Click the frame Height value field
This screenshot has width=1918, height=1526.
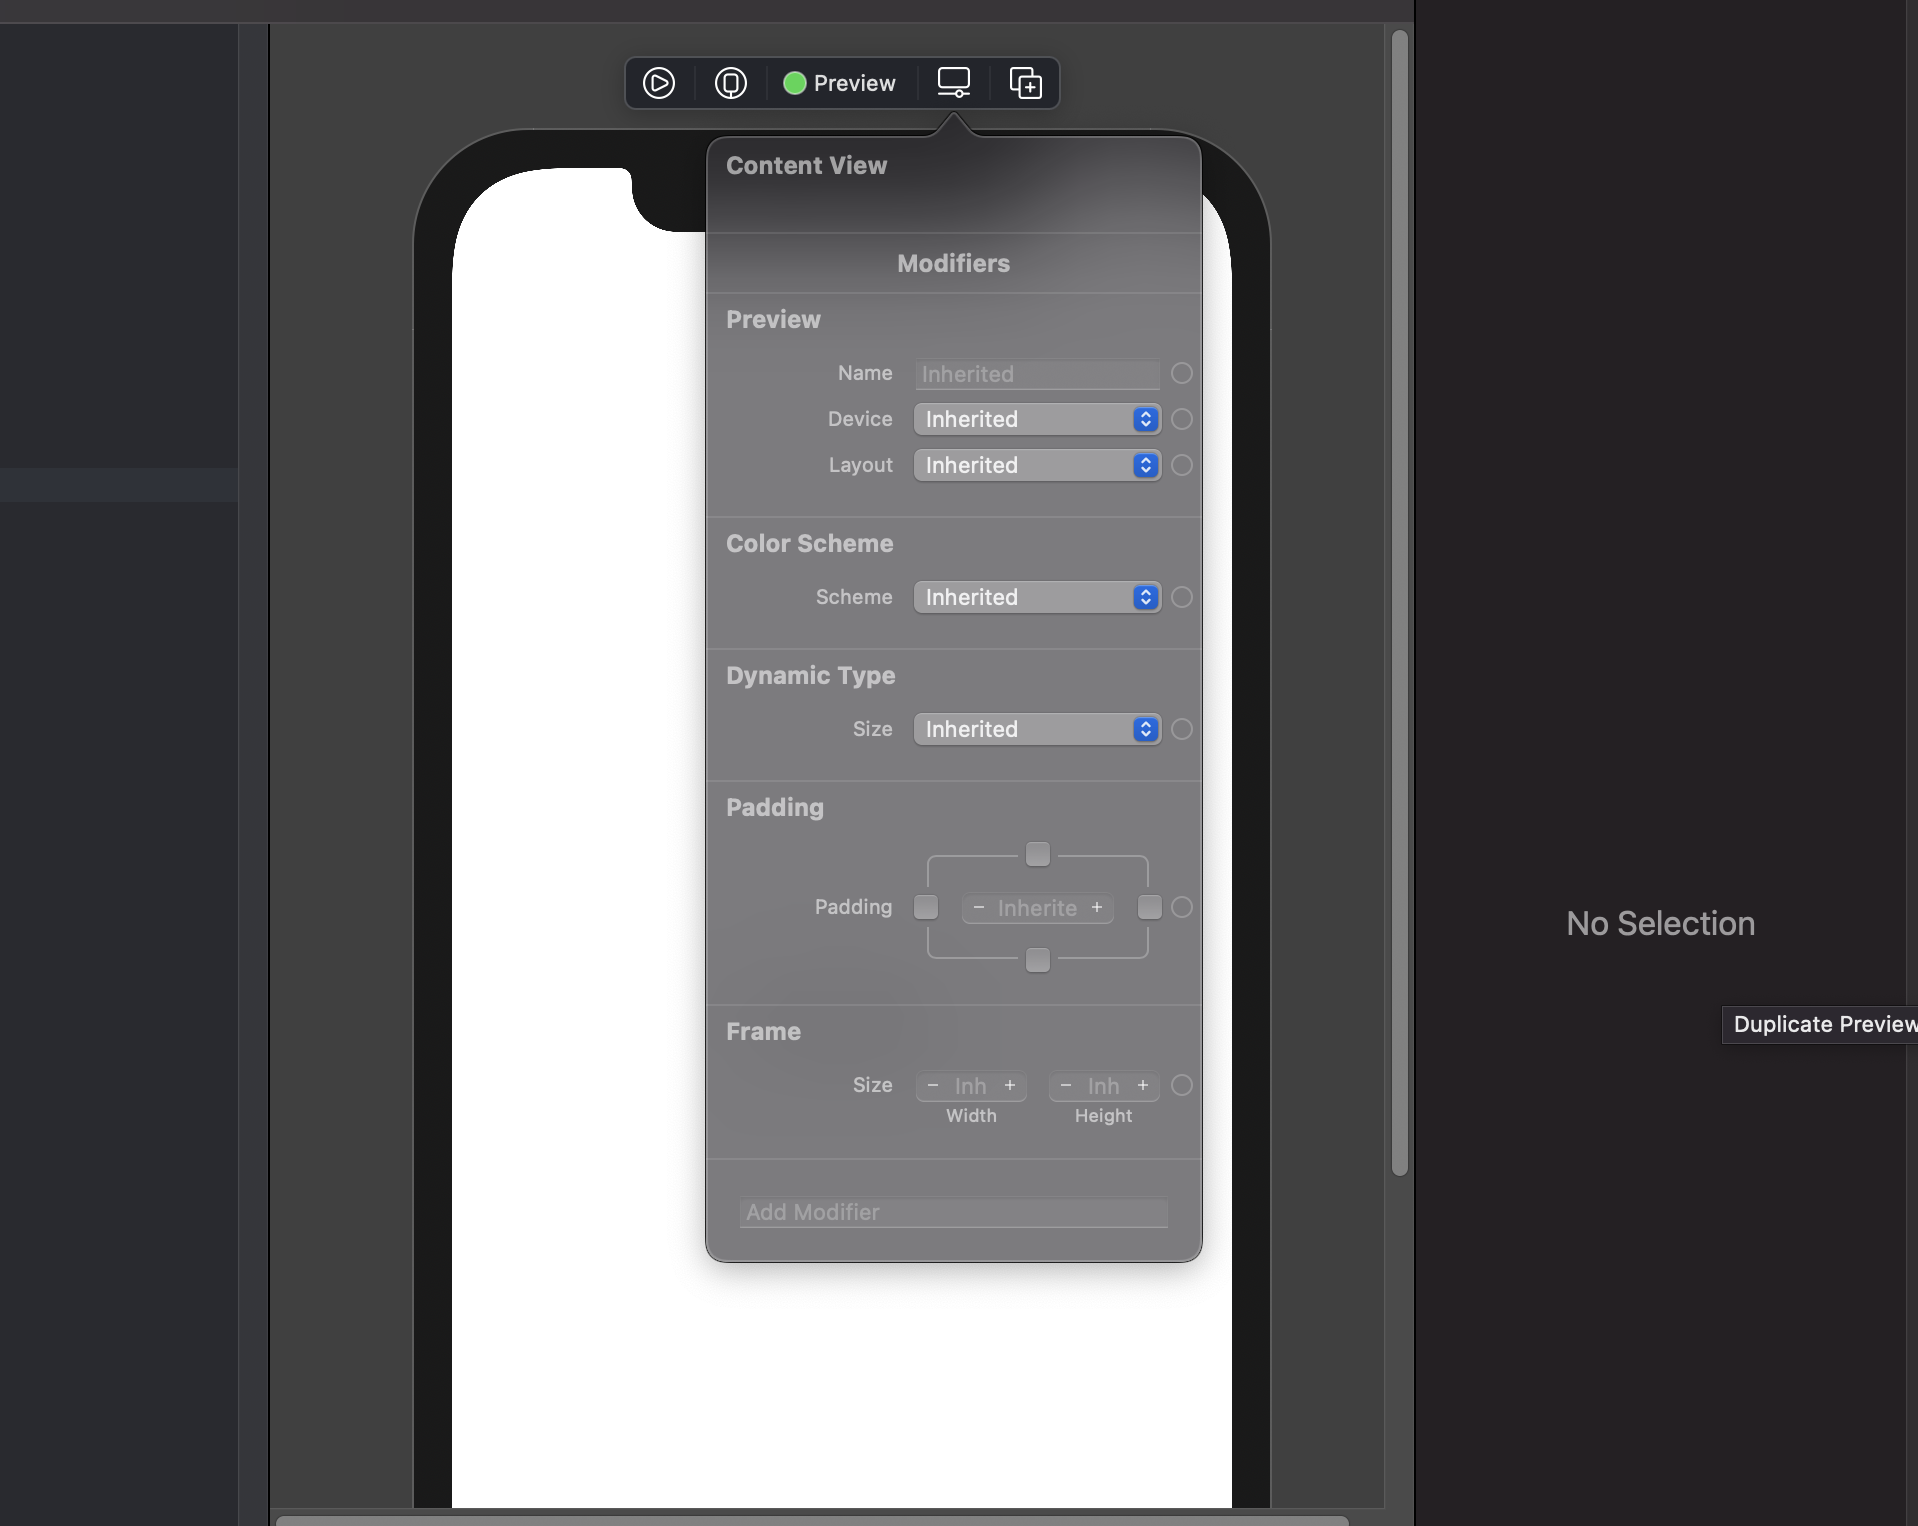tap(1104, 1086)
